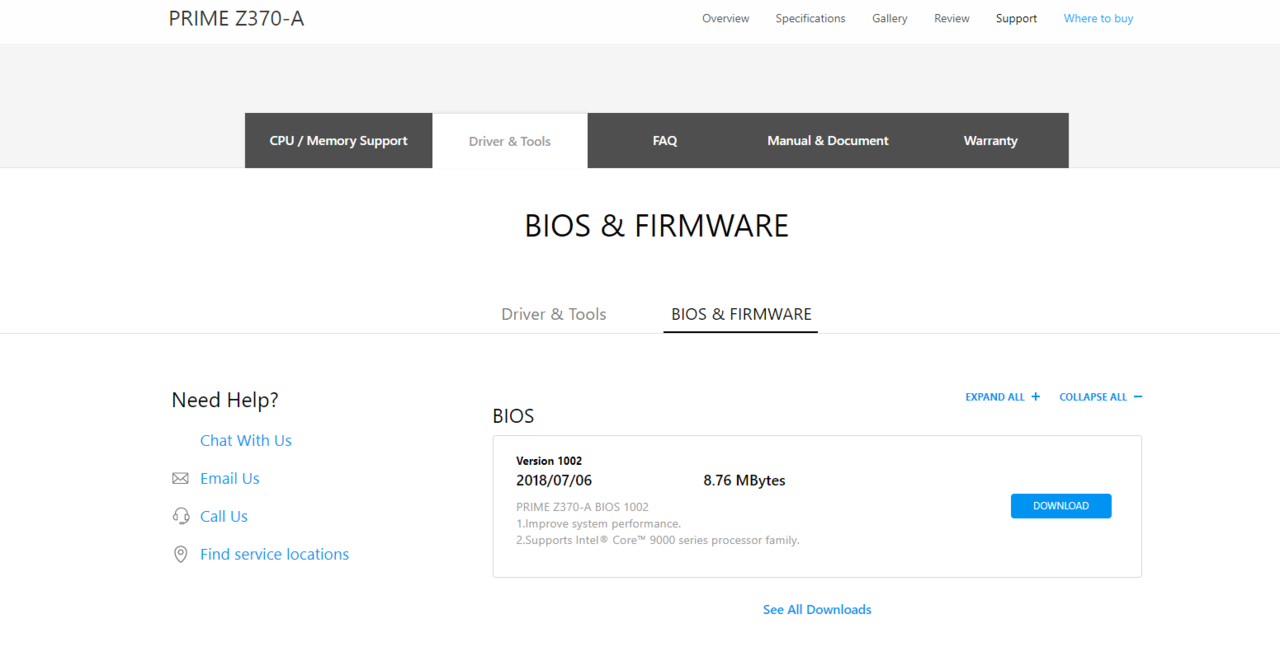The height and width of the screenshot is (647, 1280).
Task: Click the Need Help? heading
Action: pyautogui.click(x=225, y=400)
